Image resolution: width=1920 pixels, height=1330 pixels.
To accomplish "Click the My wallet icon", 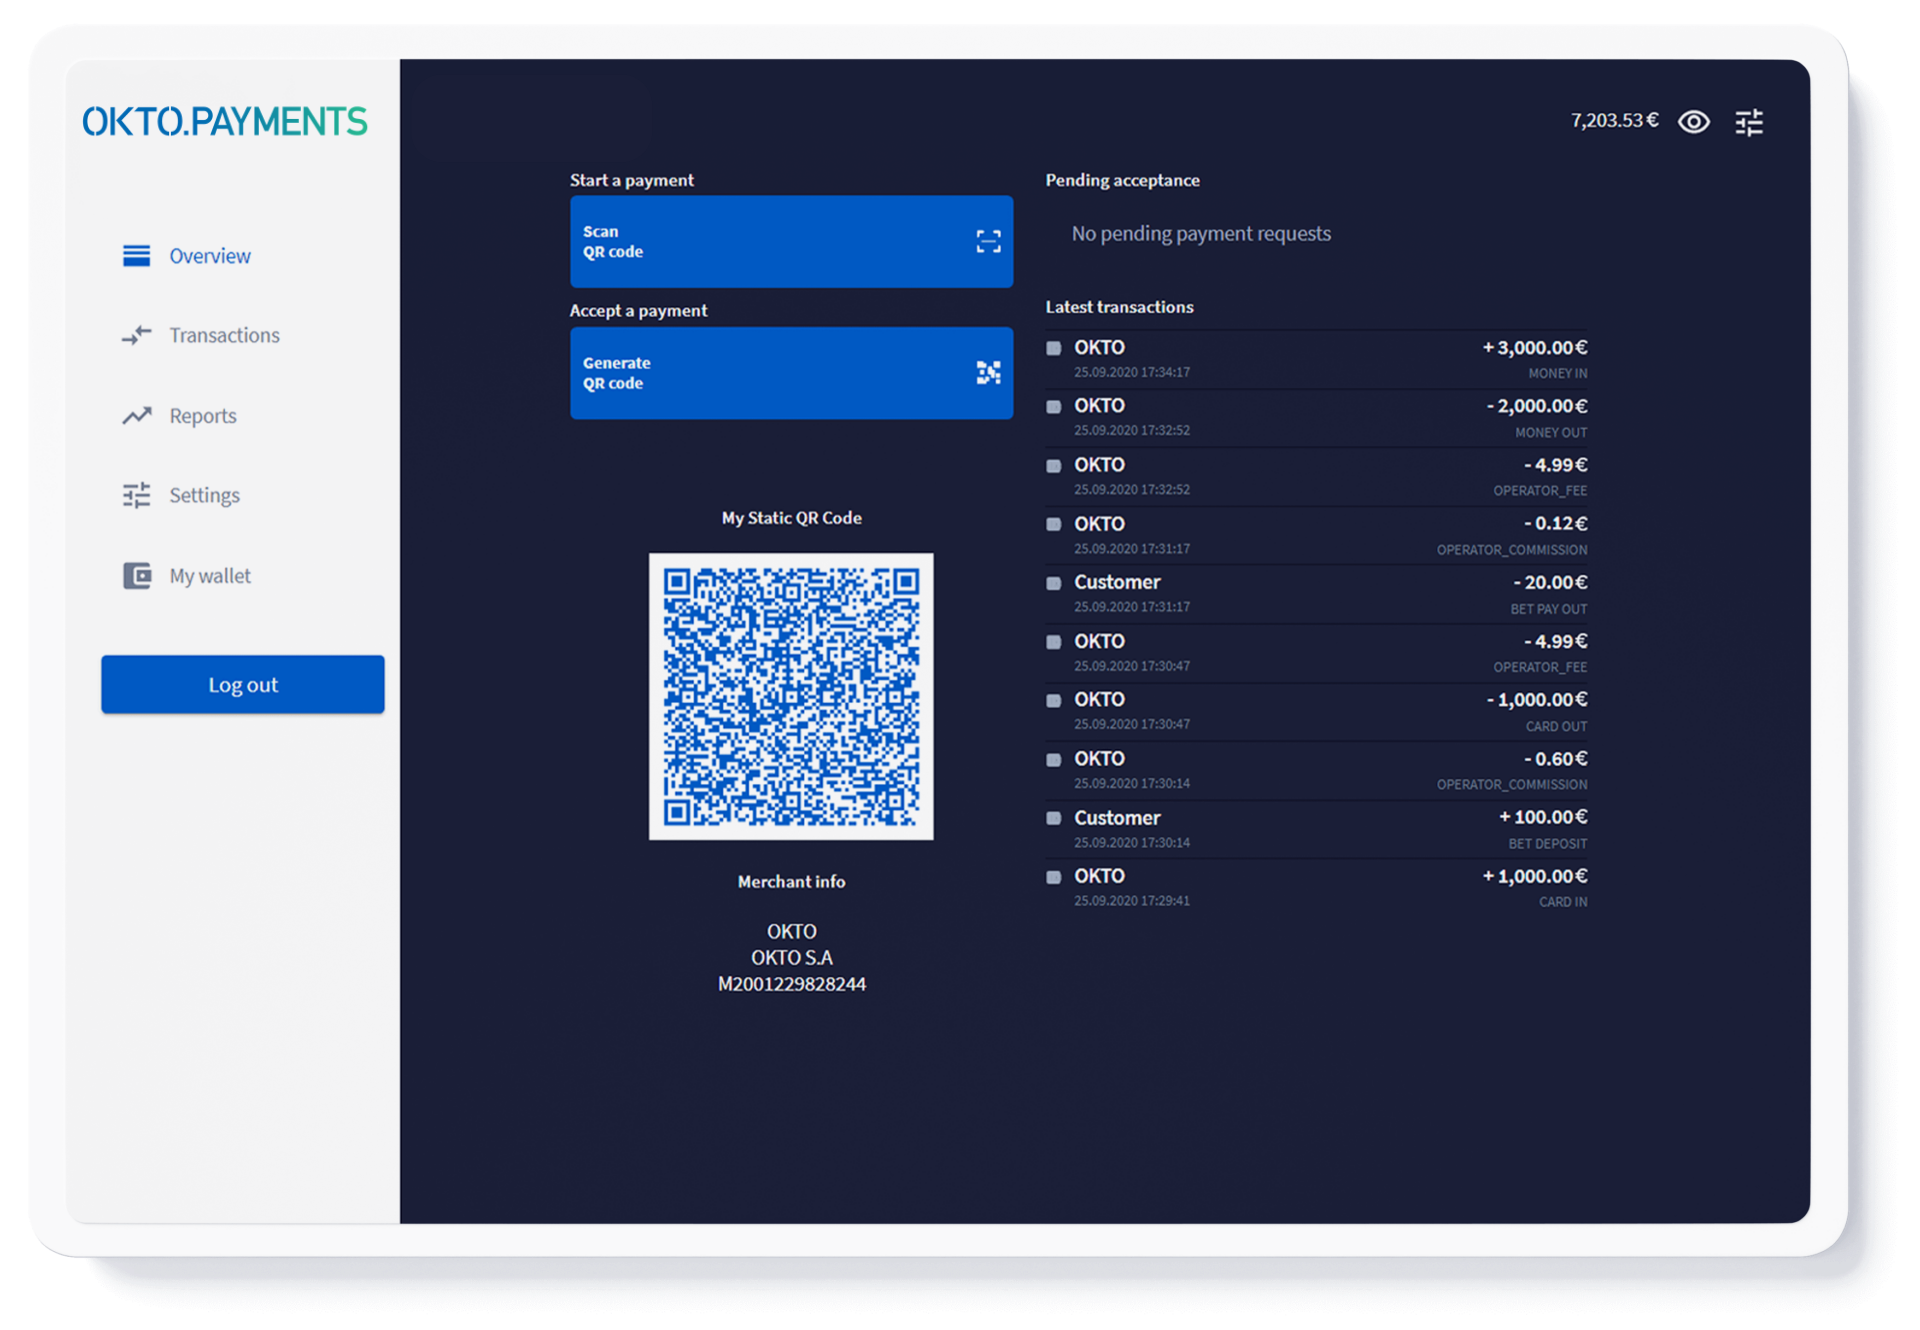I will click(136, 576).
